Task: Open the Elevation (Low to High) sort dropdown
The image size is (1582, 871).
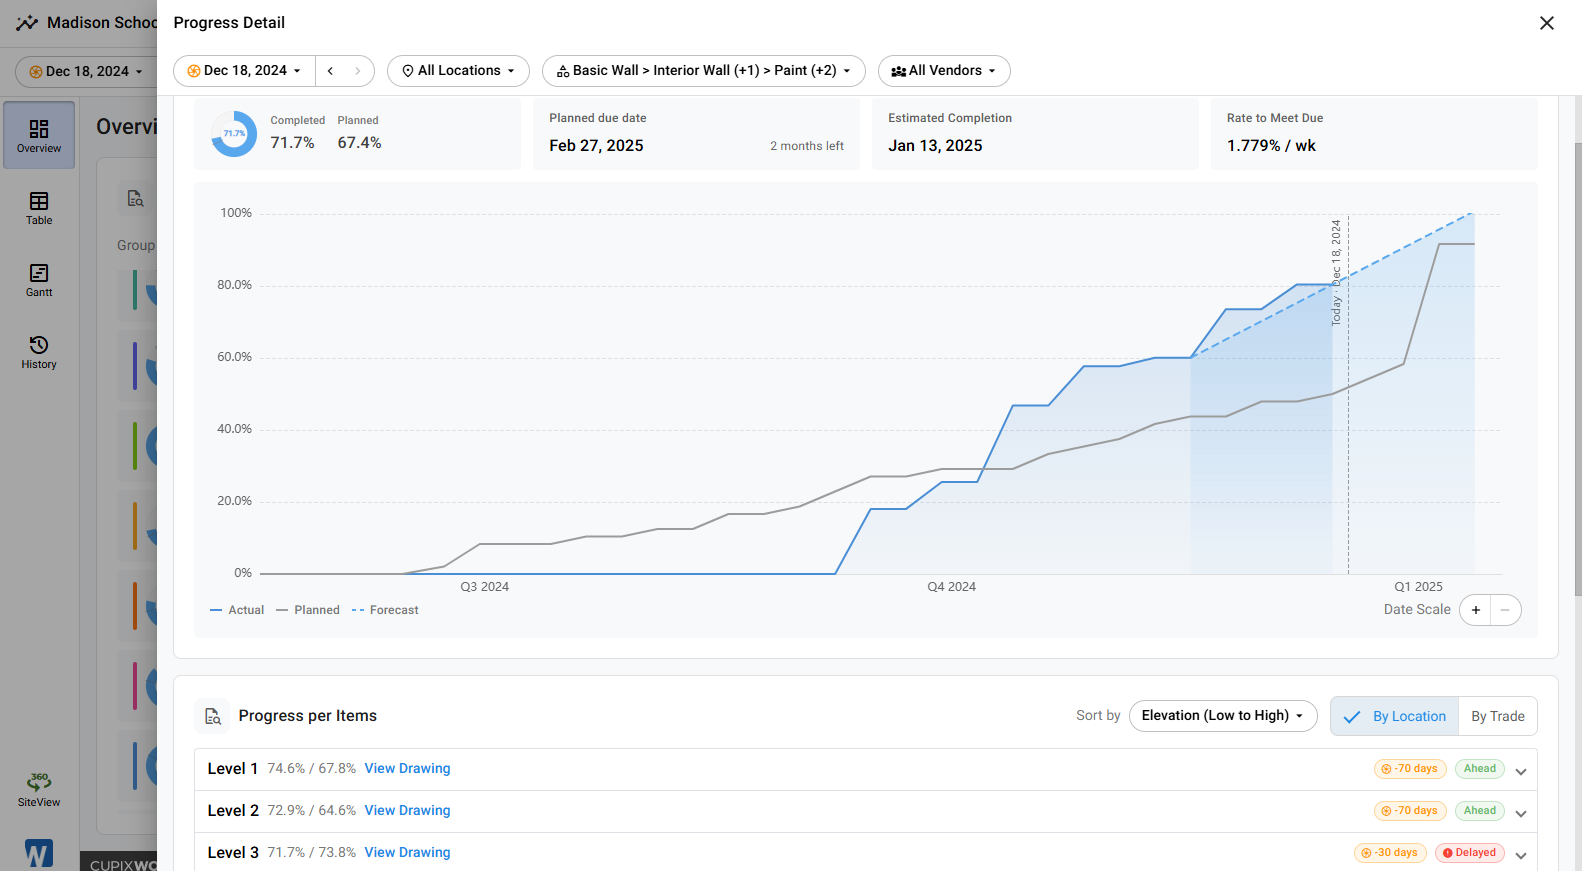Action: tap(1222, 716)
